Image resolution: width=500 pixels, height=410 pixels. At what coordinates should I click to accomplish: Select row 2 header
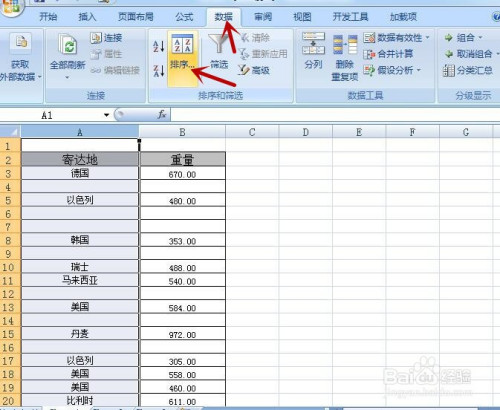[x=10, y=160]
